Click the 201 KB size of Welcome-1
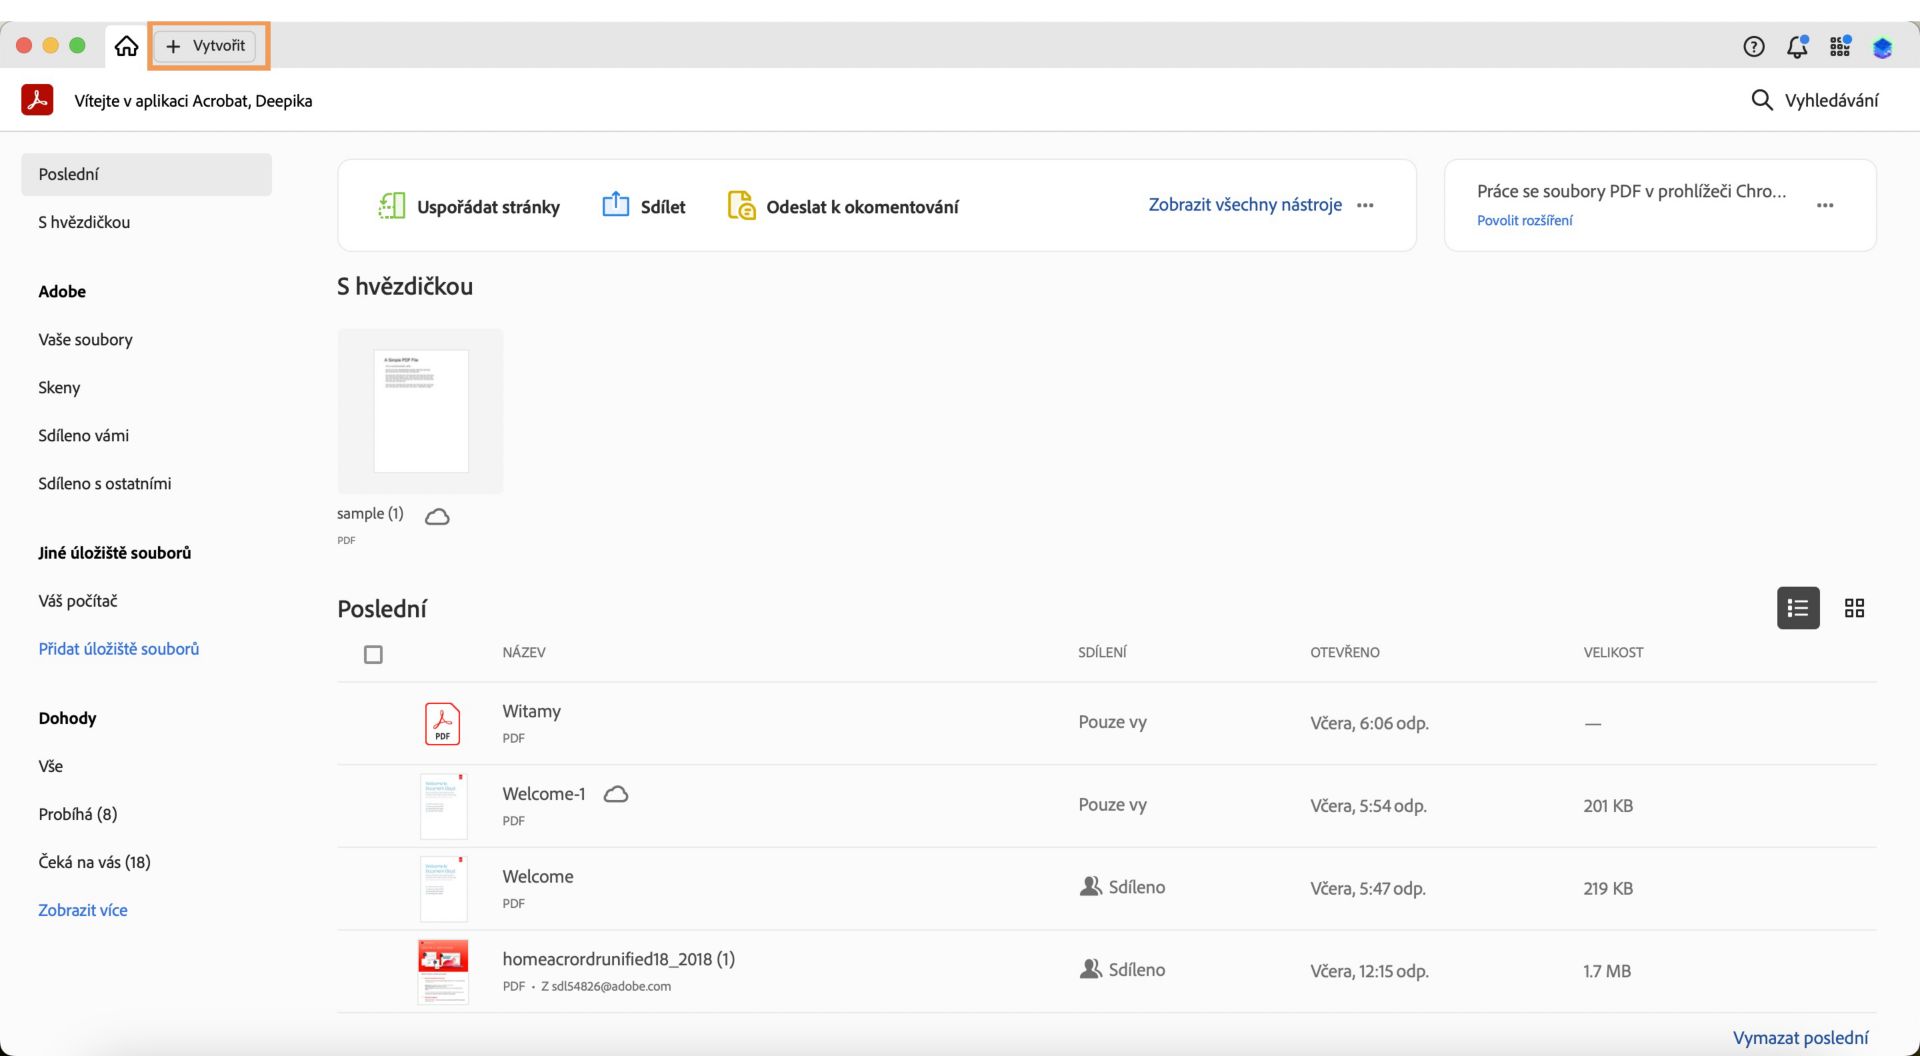The width and height of the screenshot is (1920, 1056). 1608,806
